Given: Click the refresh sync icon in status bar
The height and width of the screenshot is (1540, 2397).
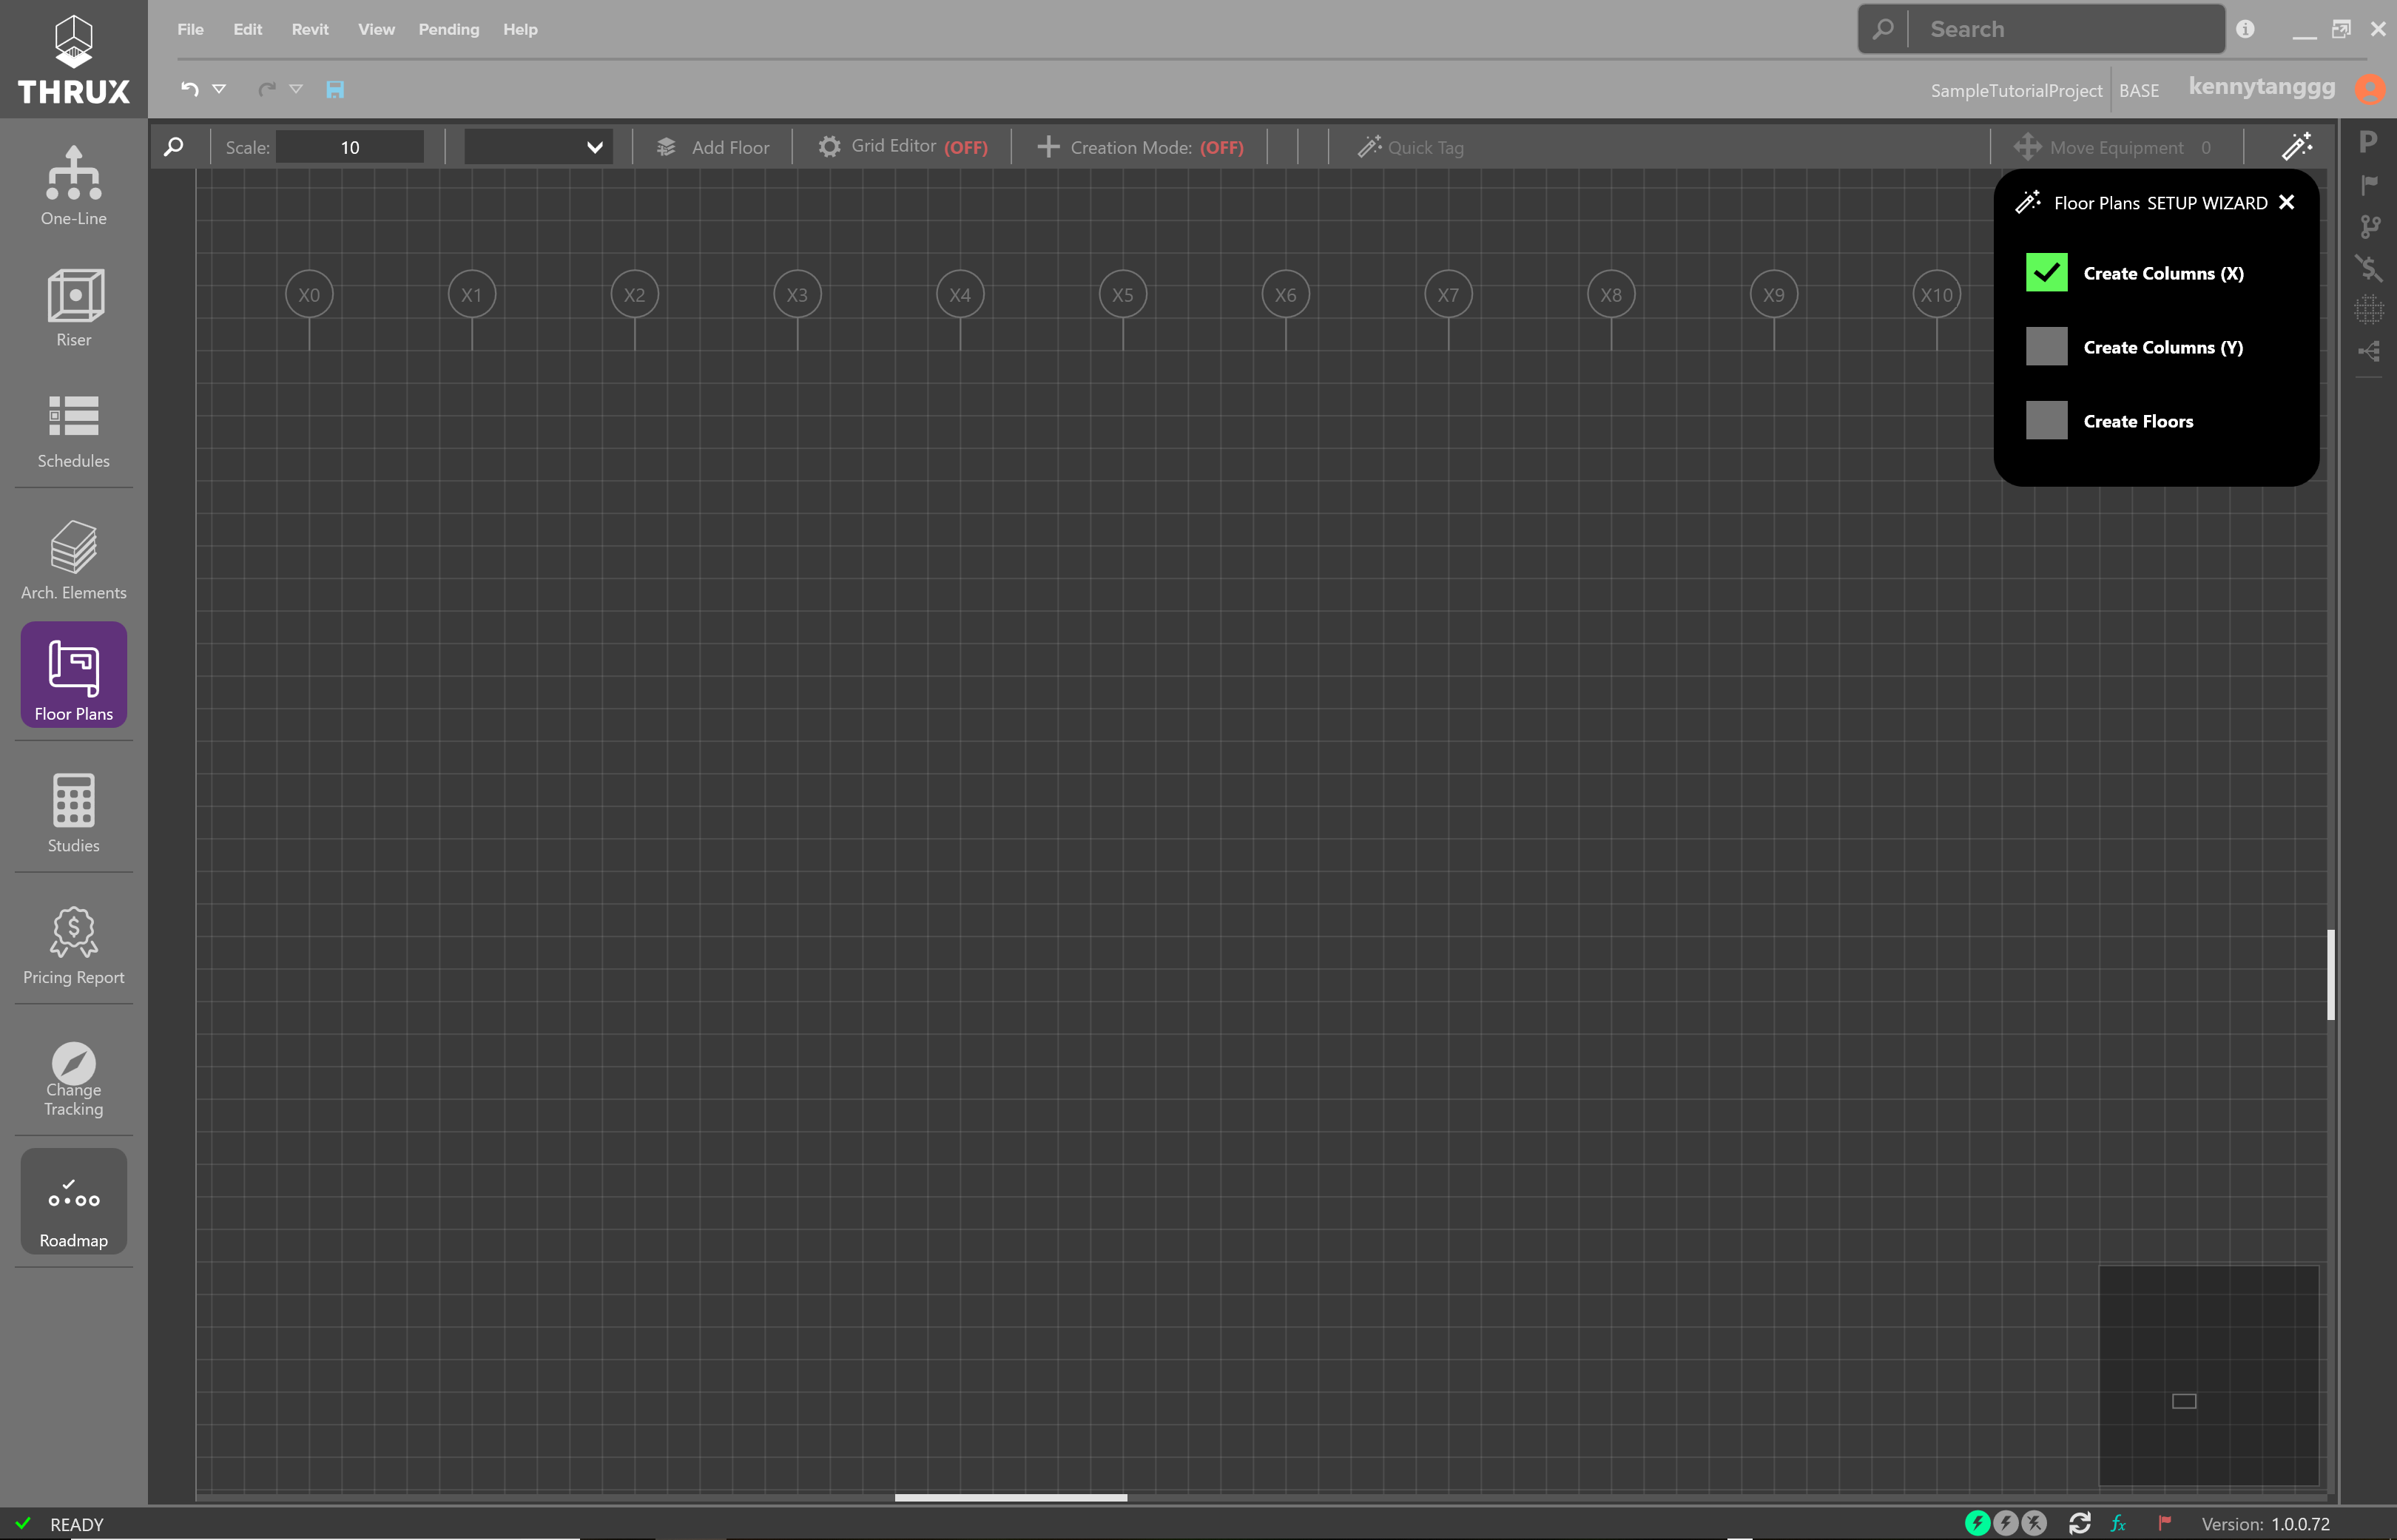Looking at the screenshot, I should click(x=2079, y=1523).
